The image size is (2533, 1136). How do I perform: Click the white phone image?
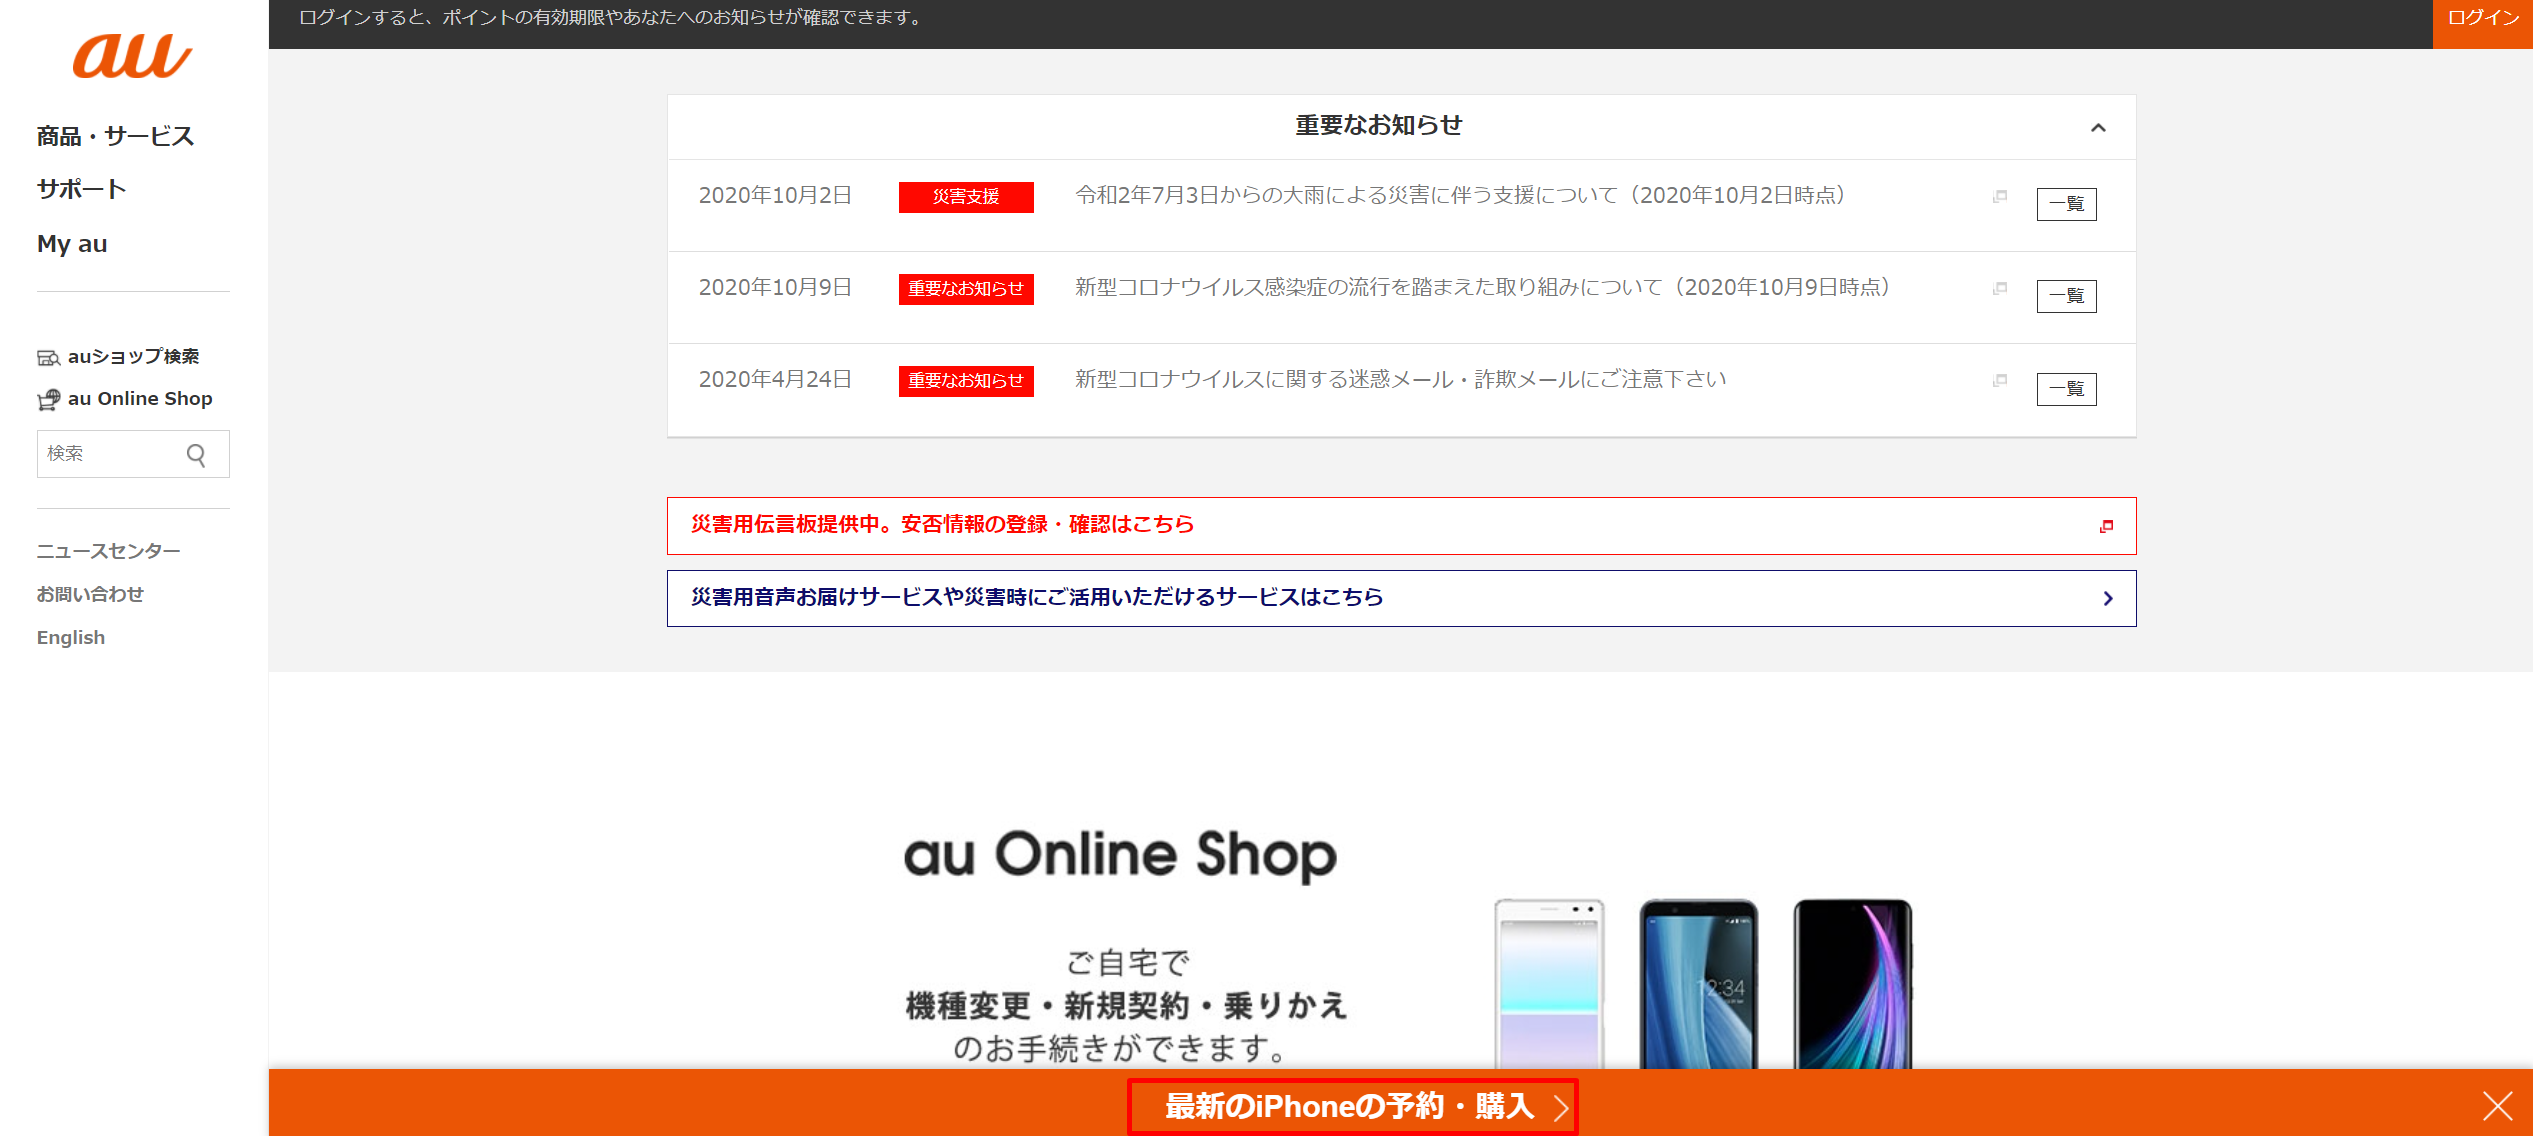[x=1549, y=984]
